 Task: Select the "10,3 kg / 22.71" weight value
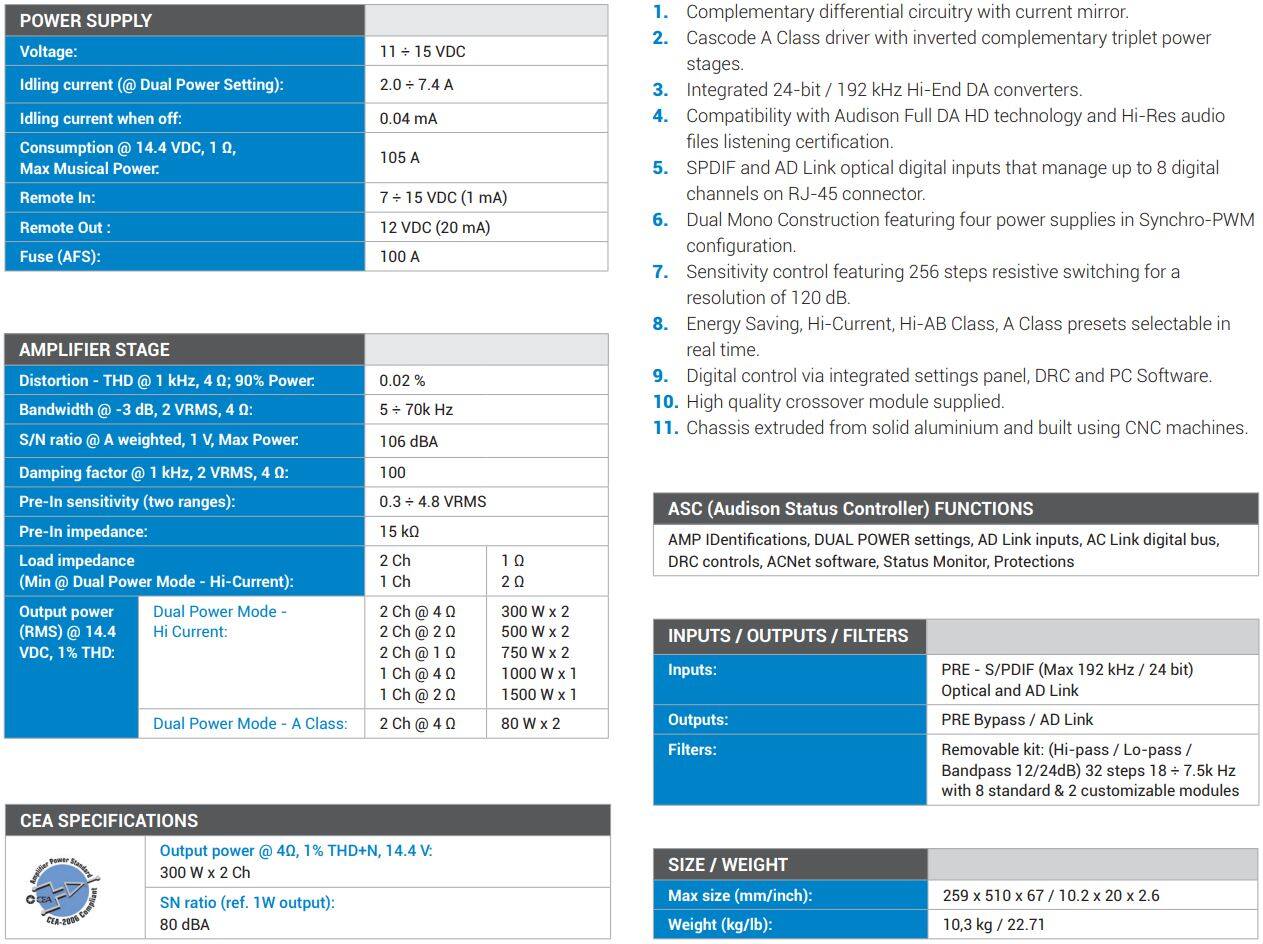(x=994, y=924)
